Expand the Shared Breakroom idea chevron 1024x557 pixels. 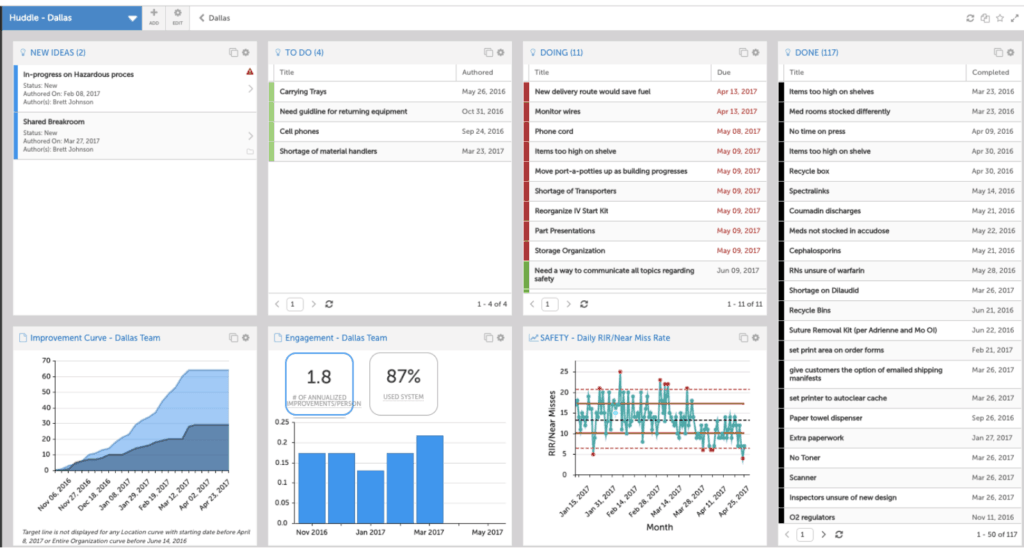tap(250, 136)
